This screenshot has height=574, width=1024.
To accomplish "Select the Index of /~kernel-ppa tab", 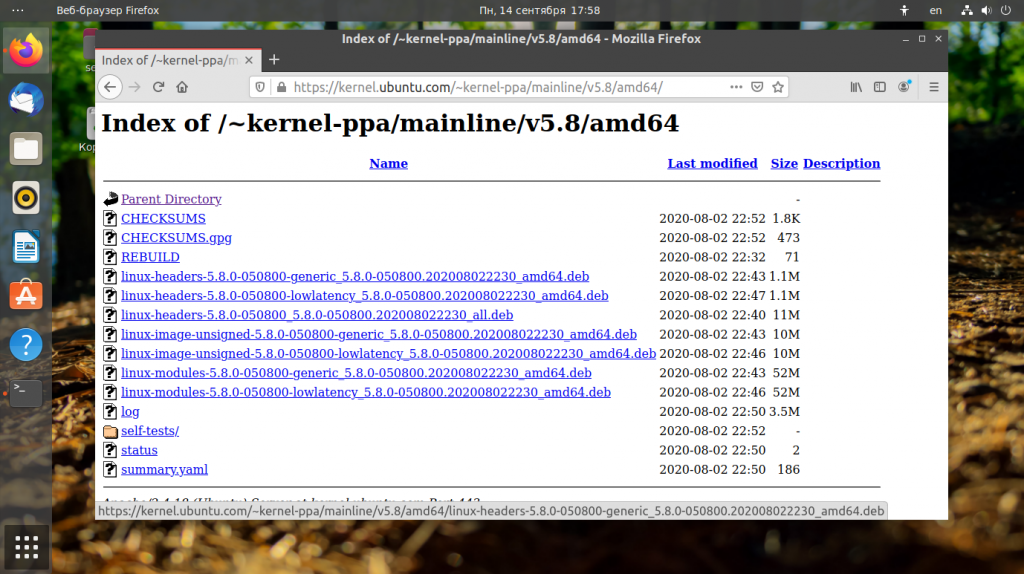I will pos(178,60).
